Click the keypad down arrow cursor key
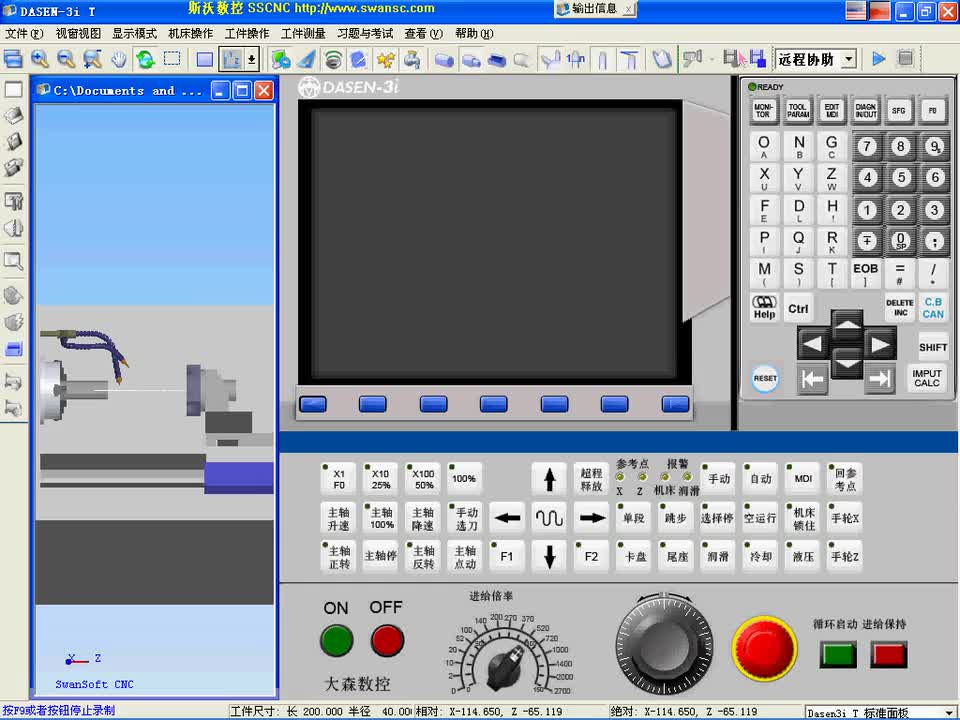This screenshot has width=960, height=720. (x=847, y=363)
